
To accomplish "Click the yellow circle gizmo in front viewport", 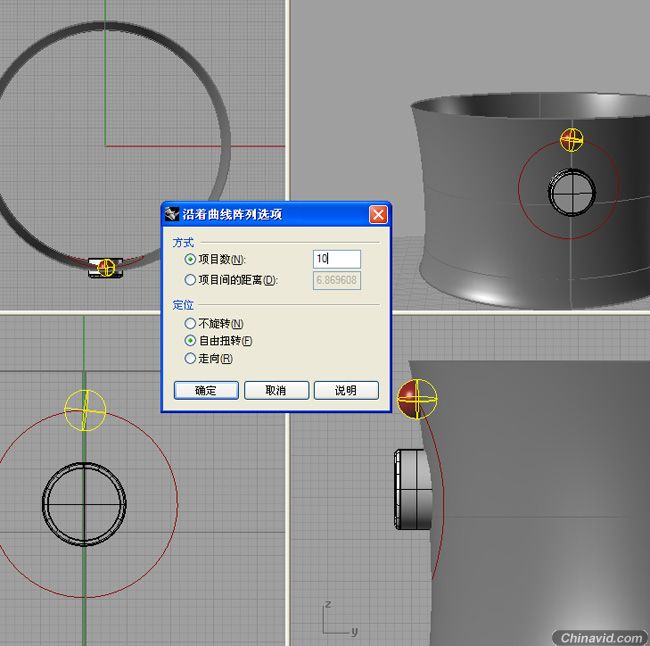I will point(85,410).
